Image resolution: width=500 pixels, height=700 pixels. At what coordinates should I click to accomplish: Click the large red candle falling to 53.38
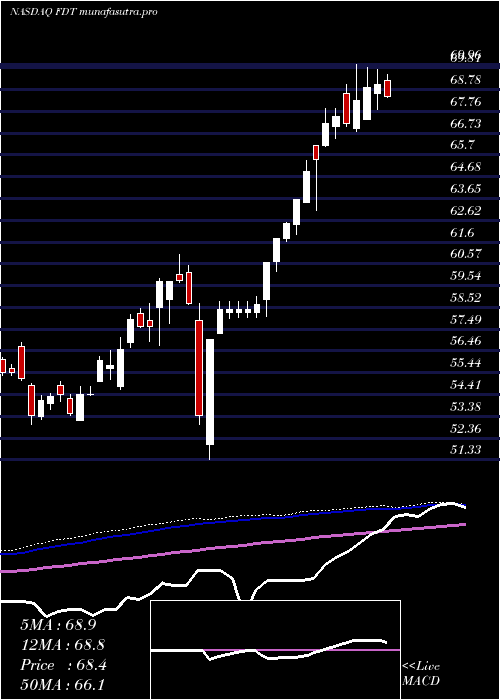pos(199,367)
